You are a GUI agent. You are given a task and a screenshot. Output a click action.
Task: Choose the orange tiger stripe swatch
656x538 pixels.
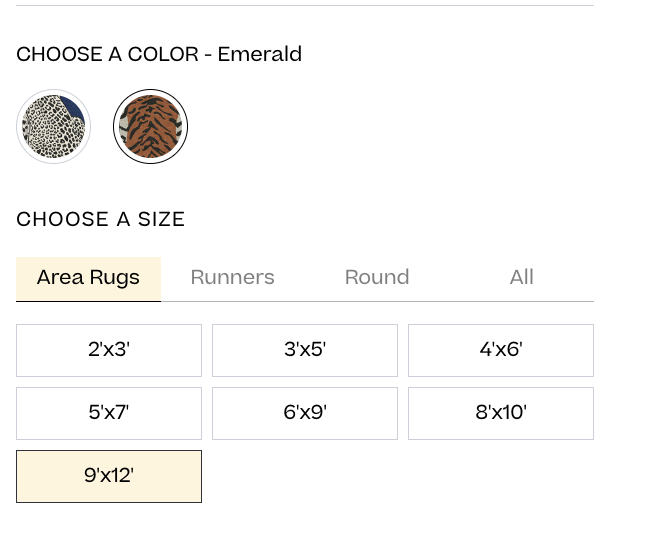[x=151, y=126]
